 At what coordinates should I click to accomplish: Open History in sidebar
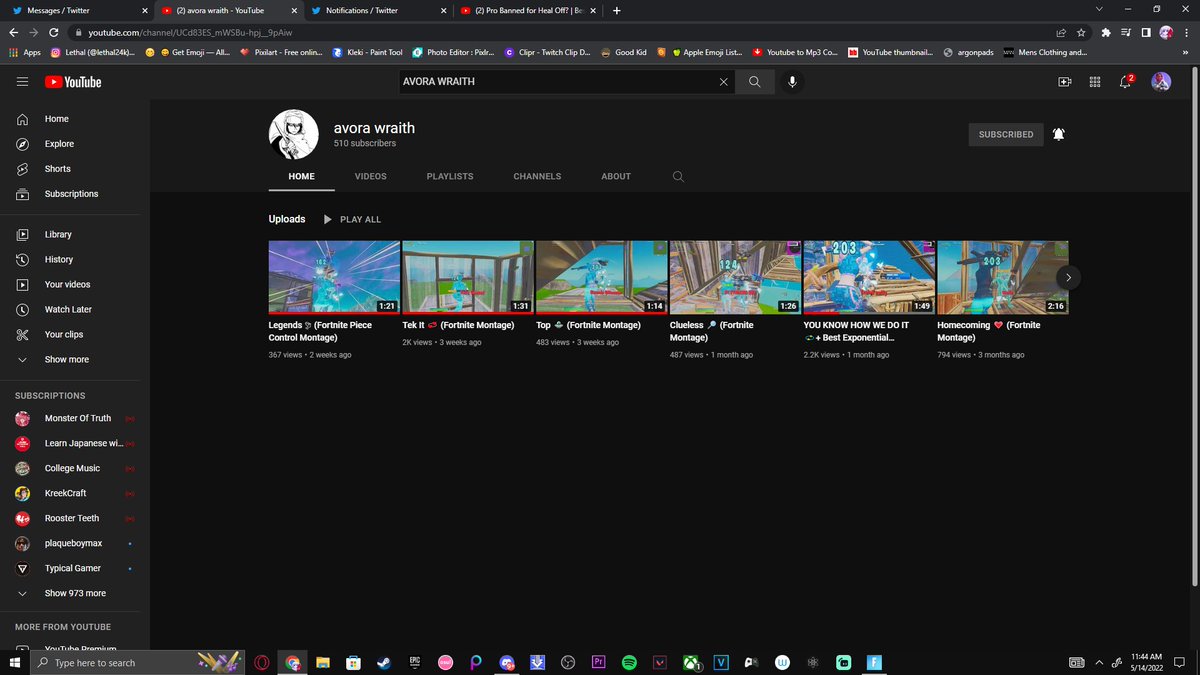(75, 259)
